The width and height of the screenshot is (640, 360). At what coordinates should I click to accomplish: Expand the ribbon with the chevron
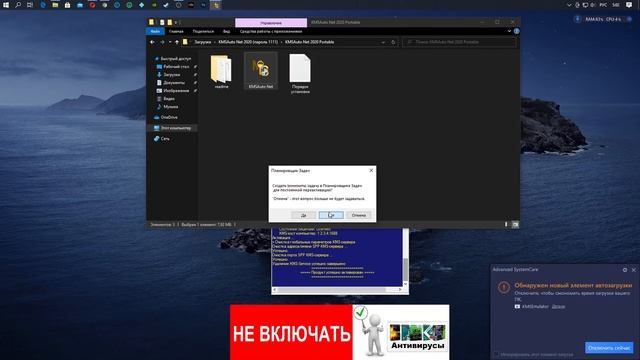(x=509, y=31)
